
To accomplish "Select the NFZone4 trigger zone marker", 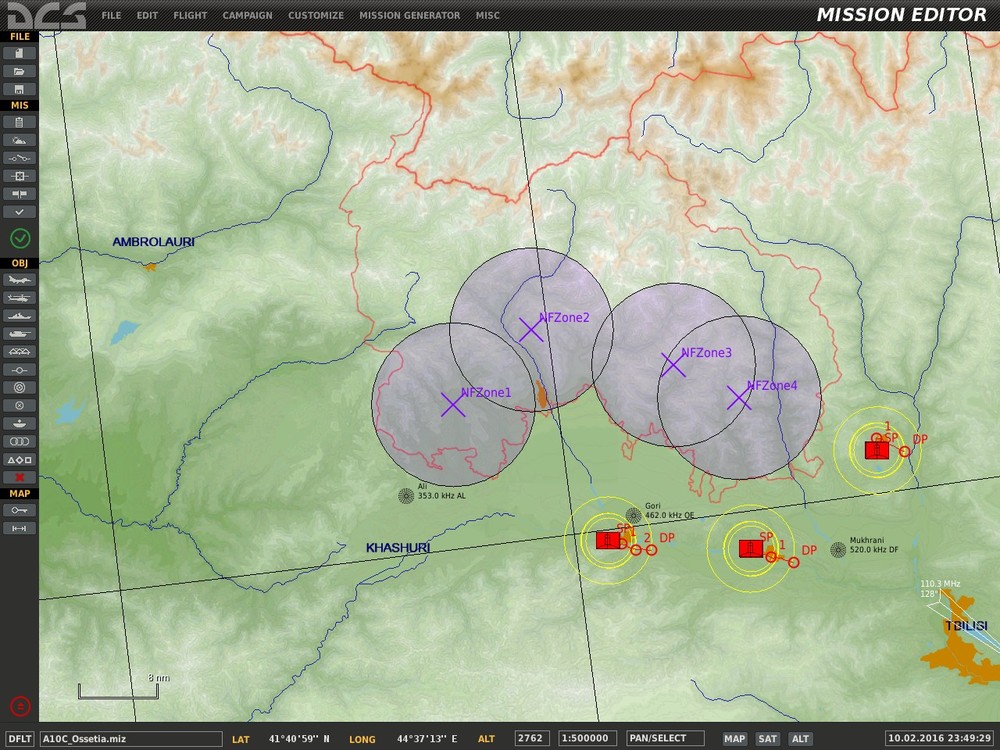I will click(739, 398).
